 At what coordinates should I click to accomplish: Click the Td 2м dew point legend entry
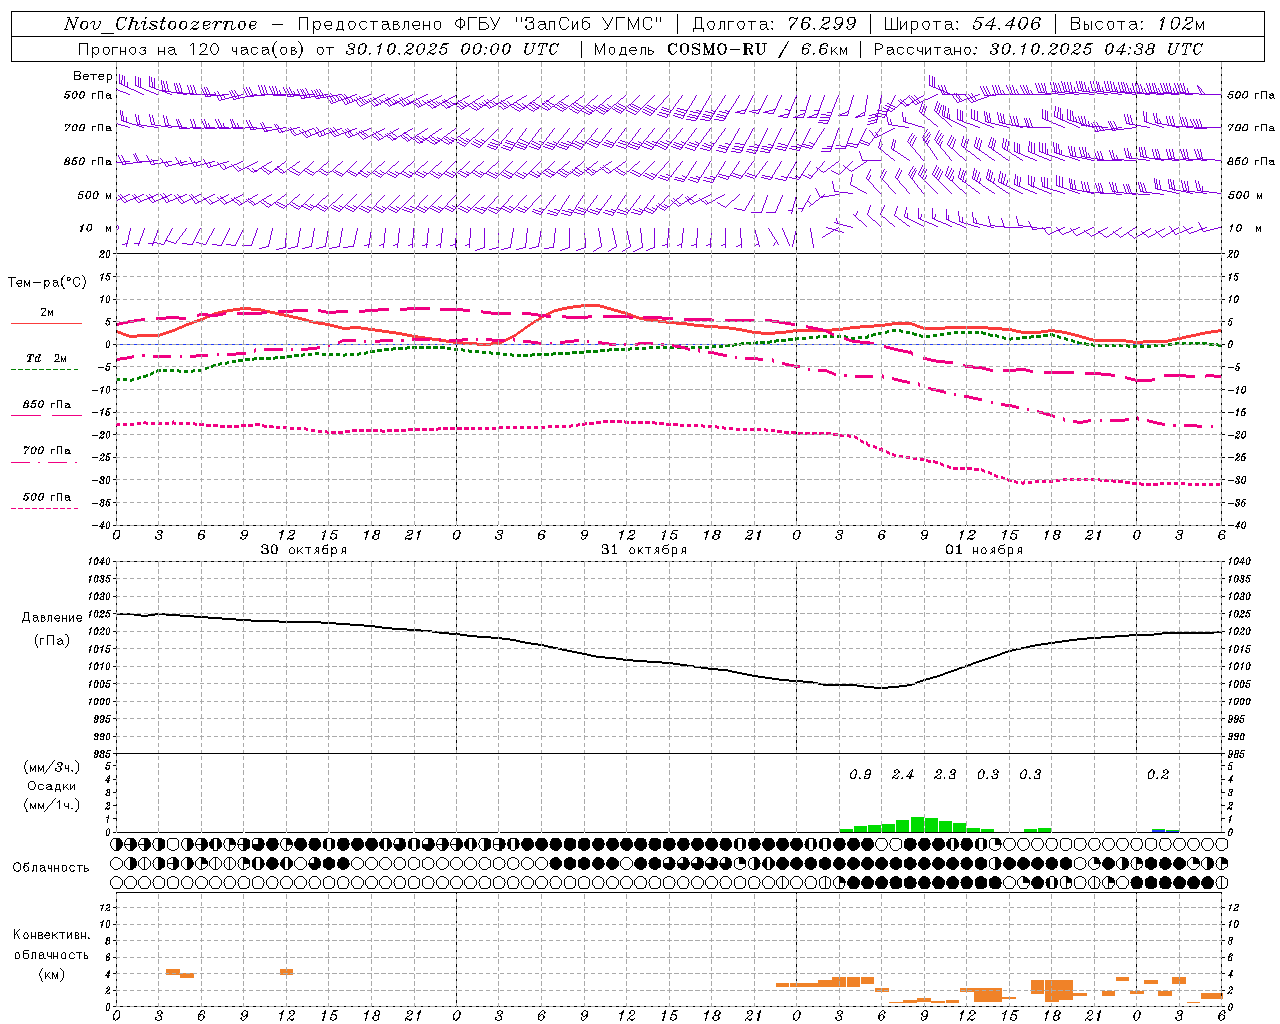click(46, 358)
